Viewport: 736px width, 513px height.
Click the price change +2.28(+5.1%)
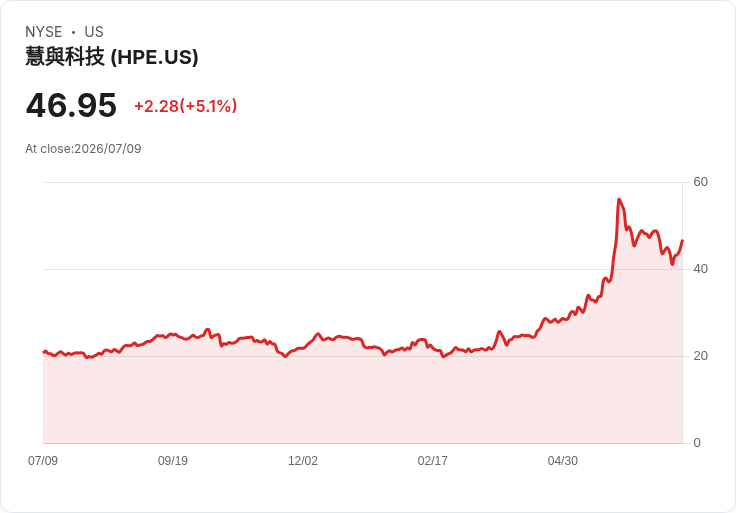click(x=186, y=106)
